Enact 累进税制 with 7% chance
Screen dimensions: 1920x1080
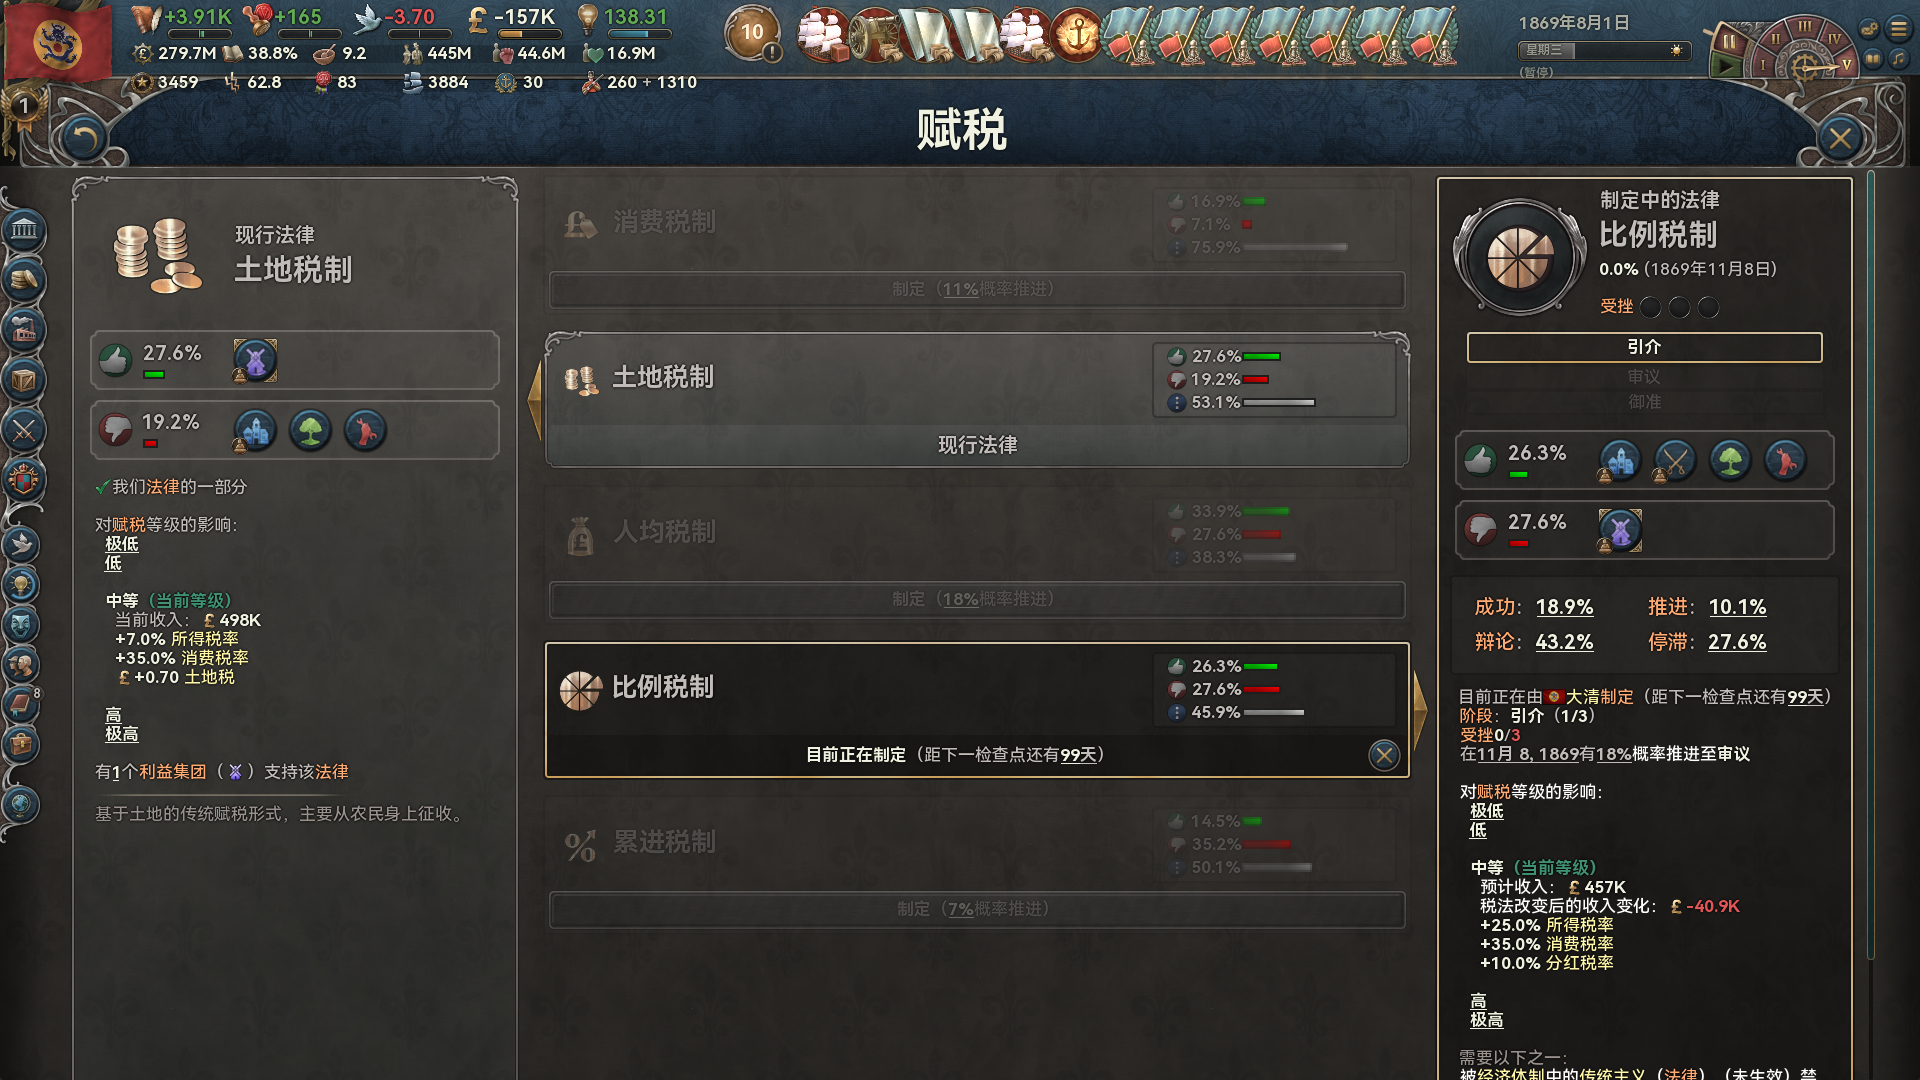(977, 909)
